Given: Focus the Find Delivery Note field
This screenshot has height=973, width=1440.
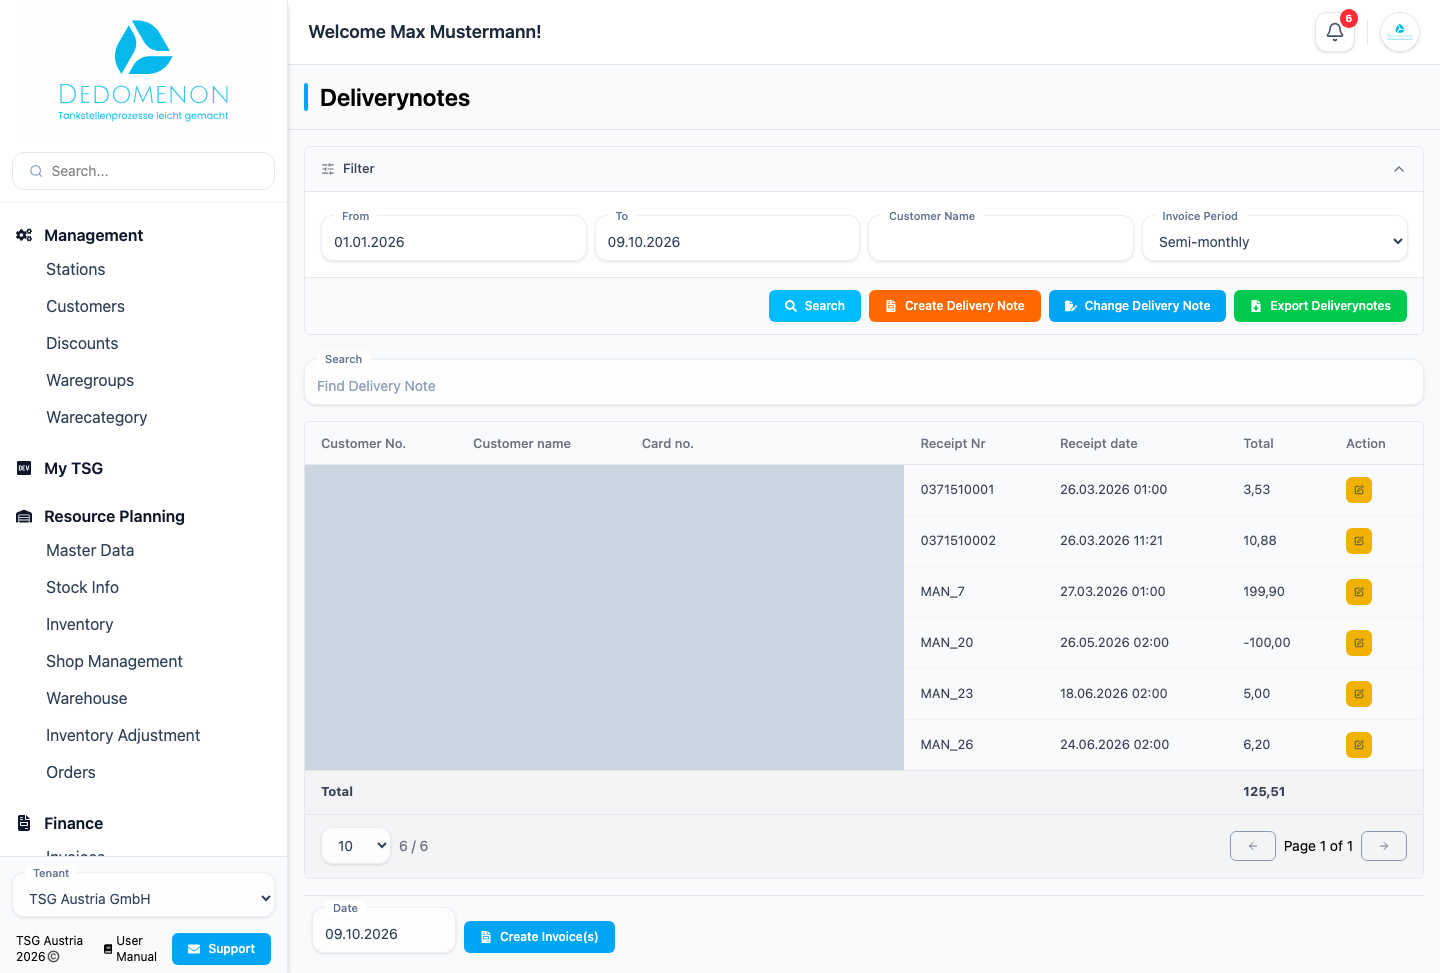Looking at the screenshot, I should point(863,385).
